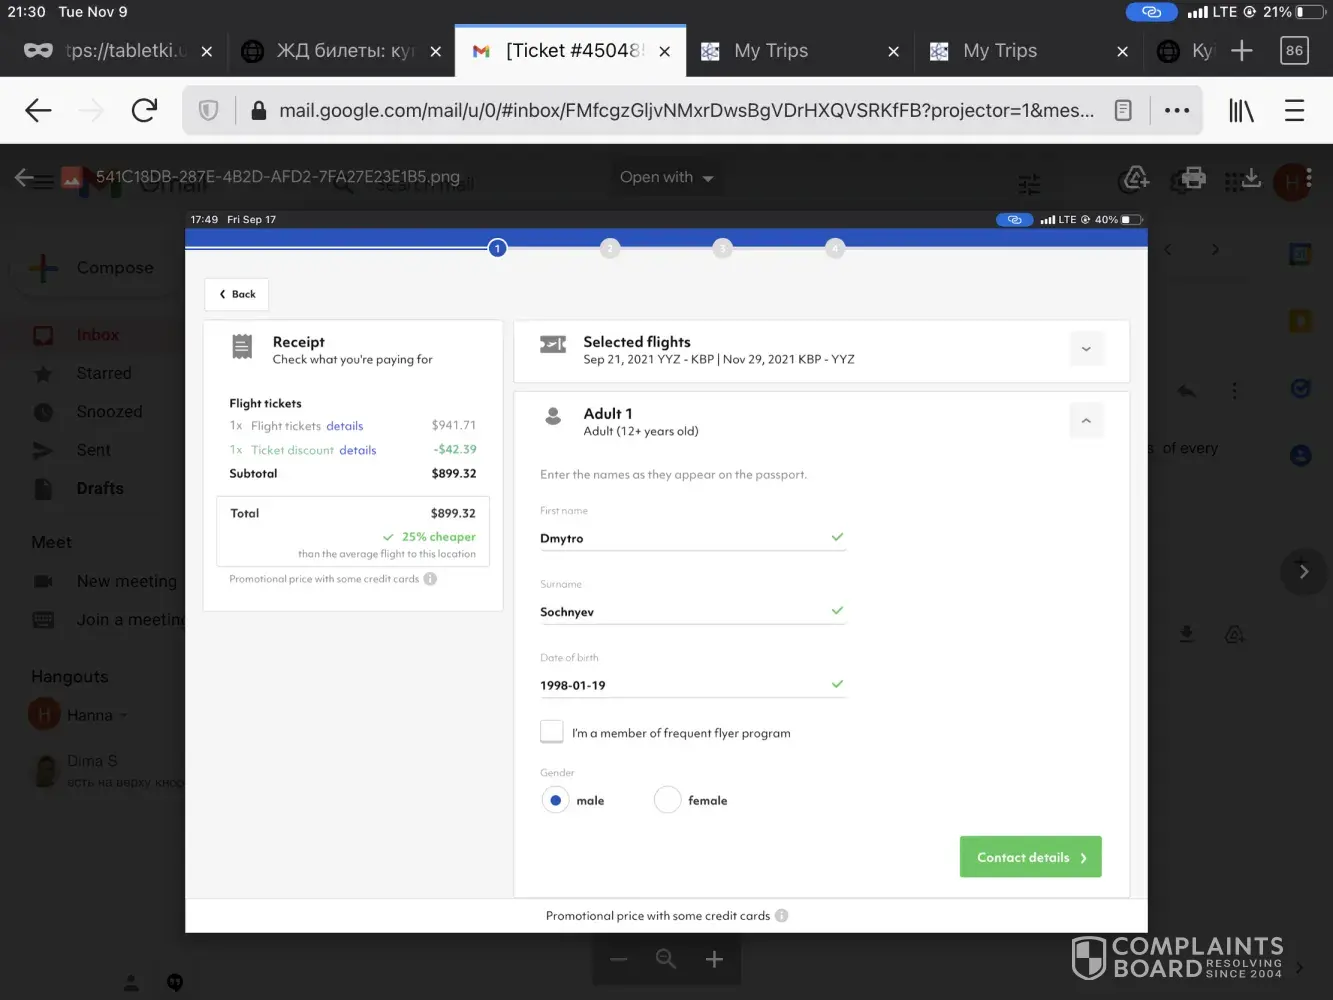Open Flight tickets details link
Image resolution: width=1333 pixels, height=1000 pixels.
click(345, 426)
